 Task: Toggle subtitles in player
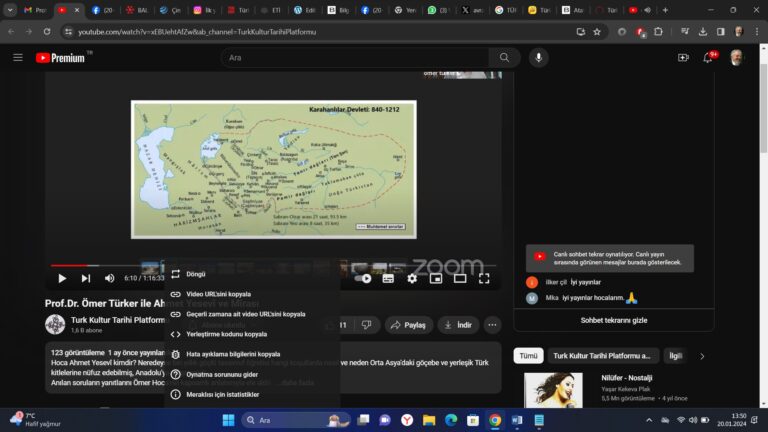pyautogui.click(x=388, y=278)
